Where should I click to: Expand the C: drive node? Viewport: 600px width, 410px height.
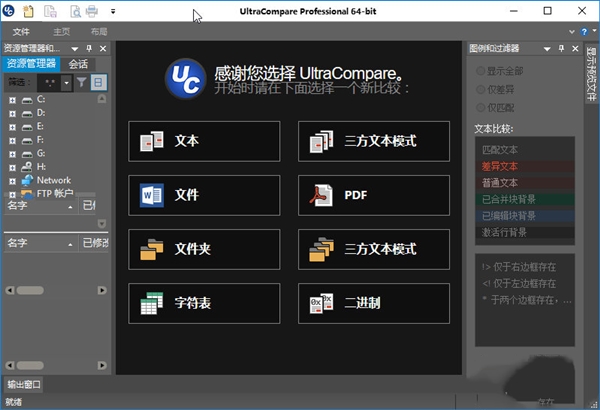click(12, 100)
